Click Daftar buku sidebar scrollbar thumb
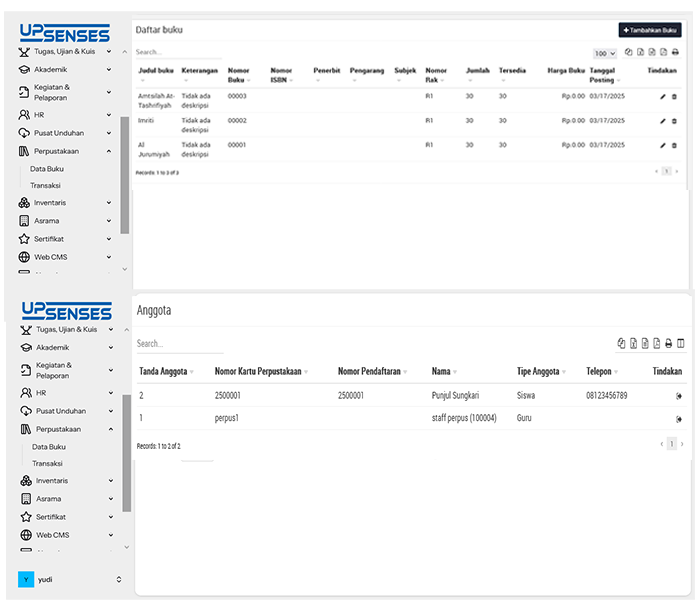The width and height of the screenshot is (700, 600). 125,175
